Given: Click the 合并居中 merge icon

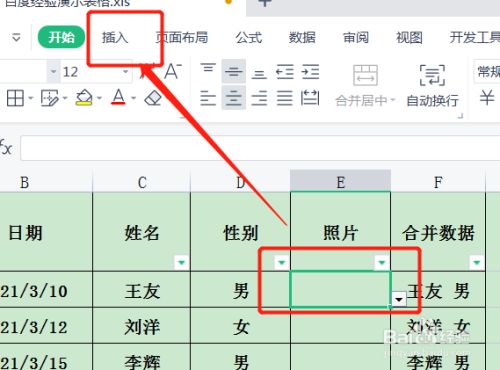Looking at the screenshot, I should (x=365, y=75).
